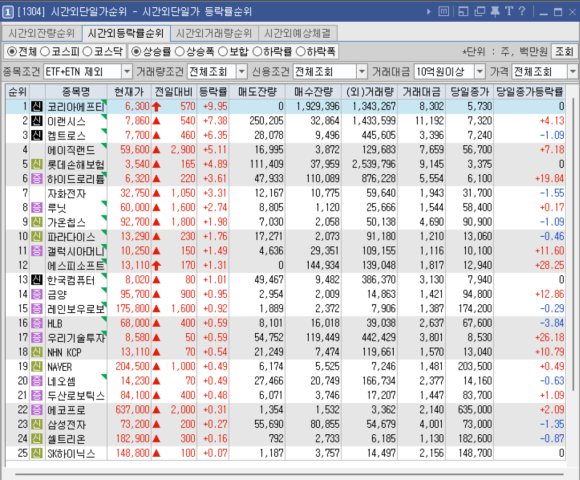This screenshot has width=580, height=480.
Task: Sort by the 등락률 column header
Action: (213, 92)
